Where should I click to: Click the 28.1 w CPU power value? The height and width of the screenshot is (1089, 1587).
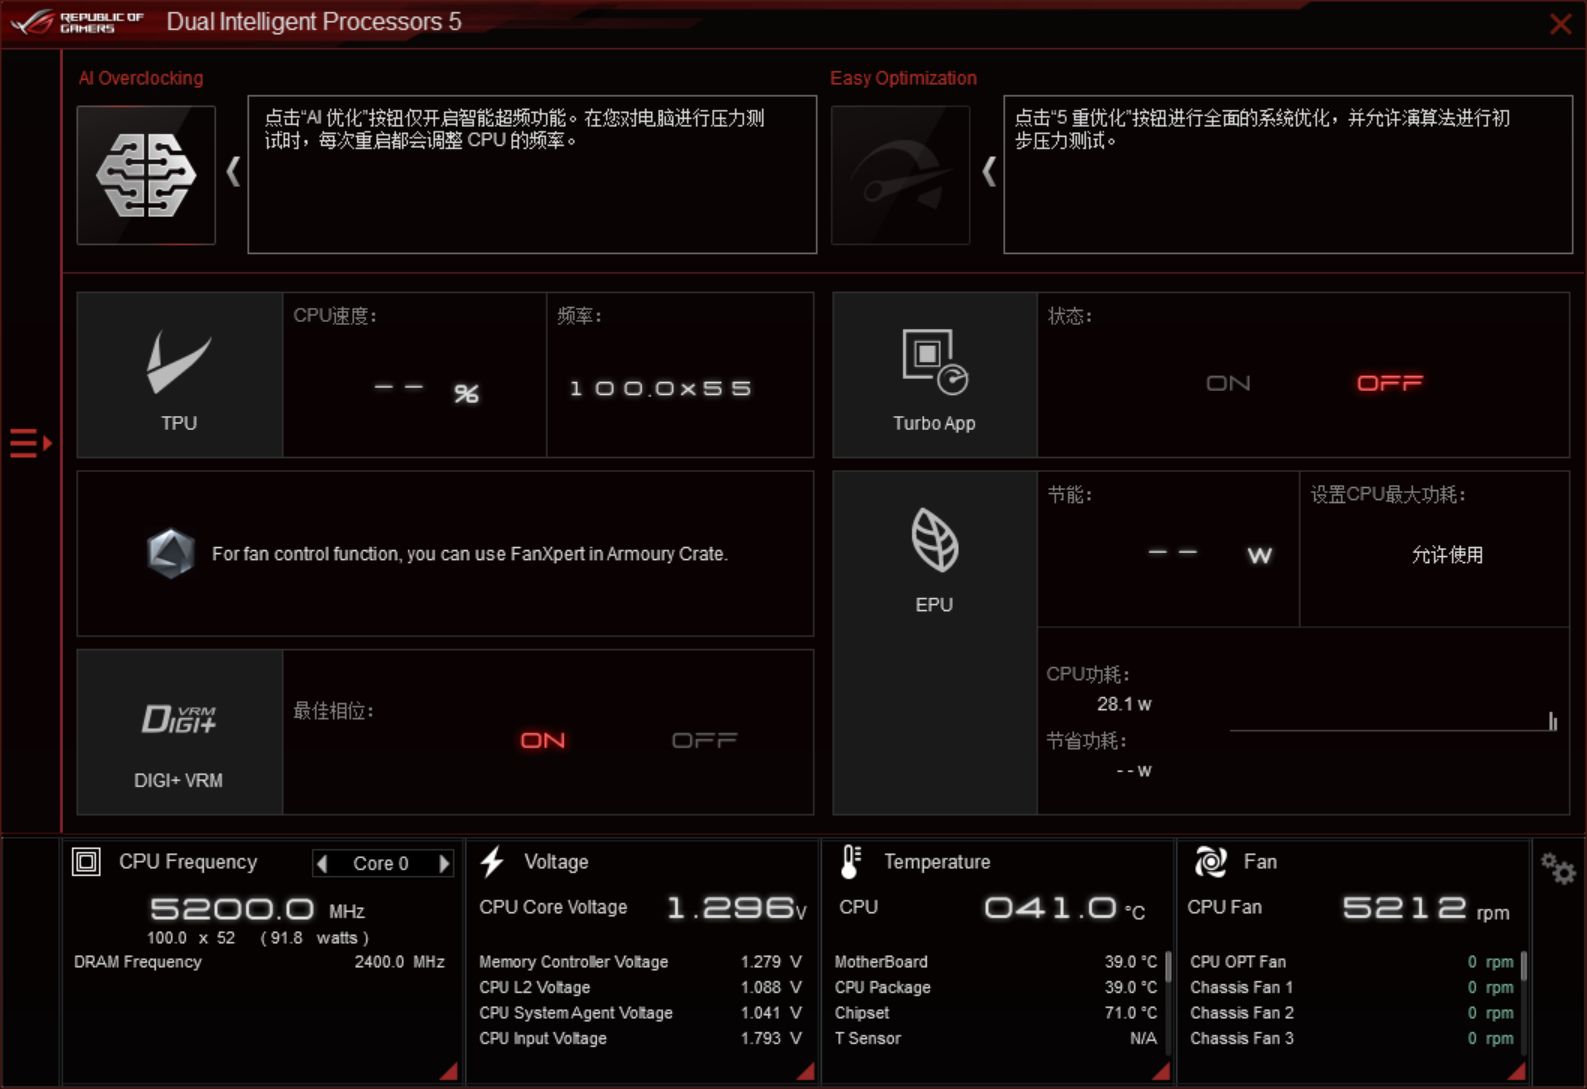point(1124,704)
